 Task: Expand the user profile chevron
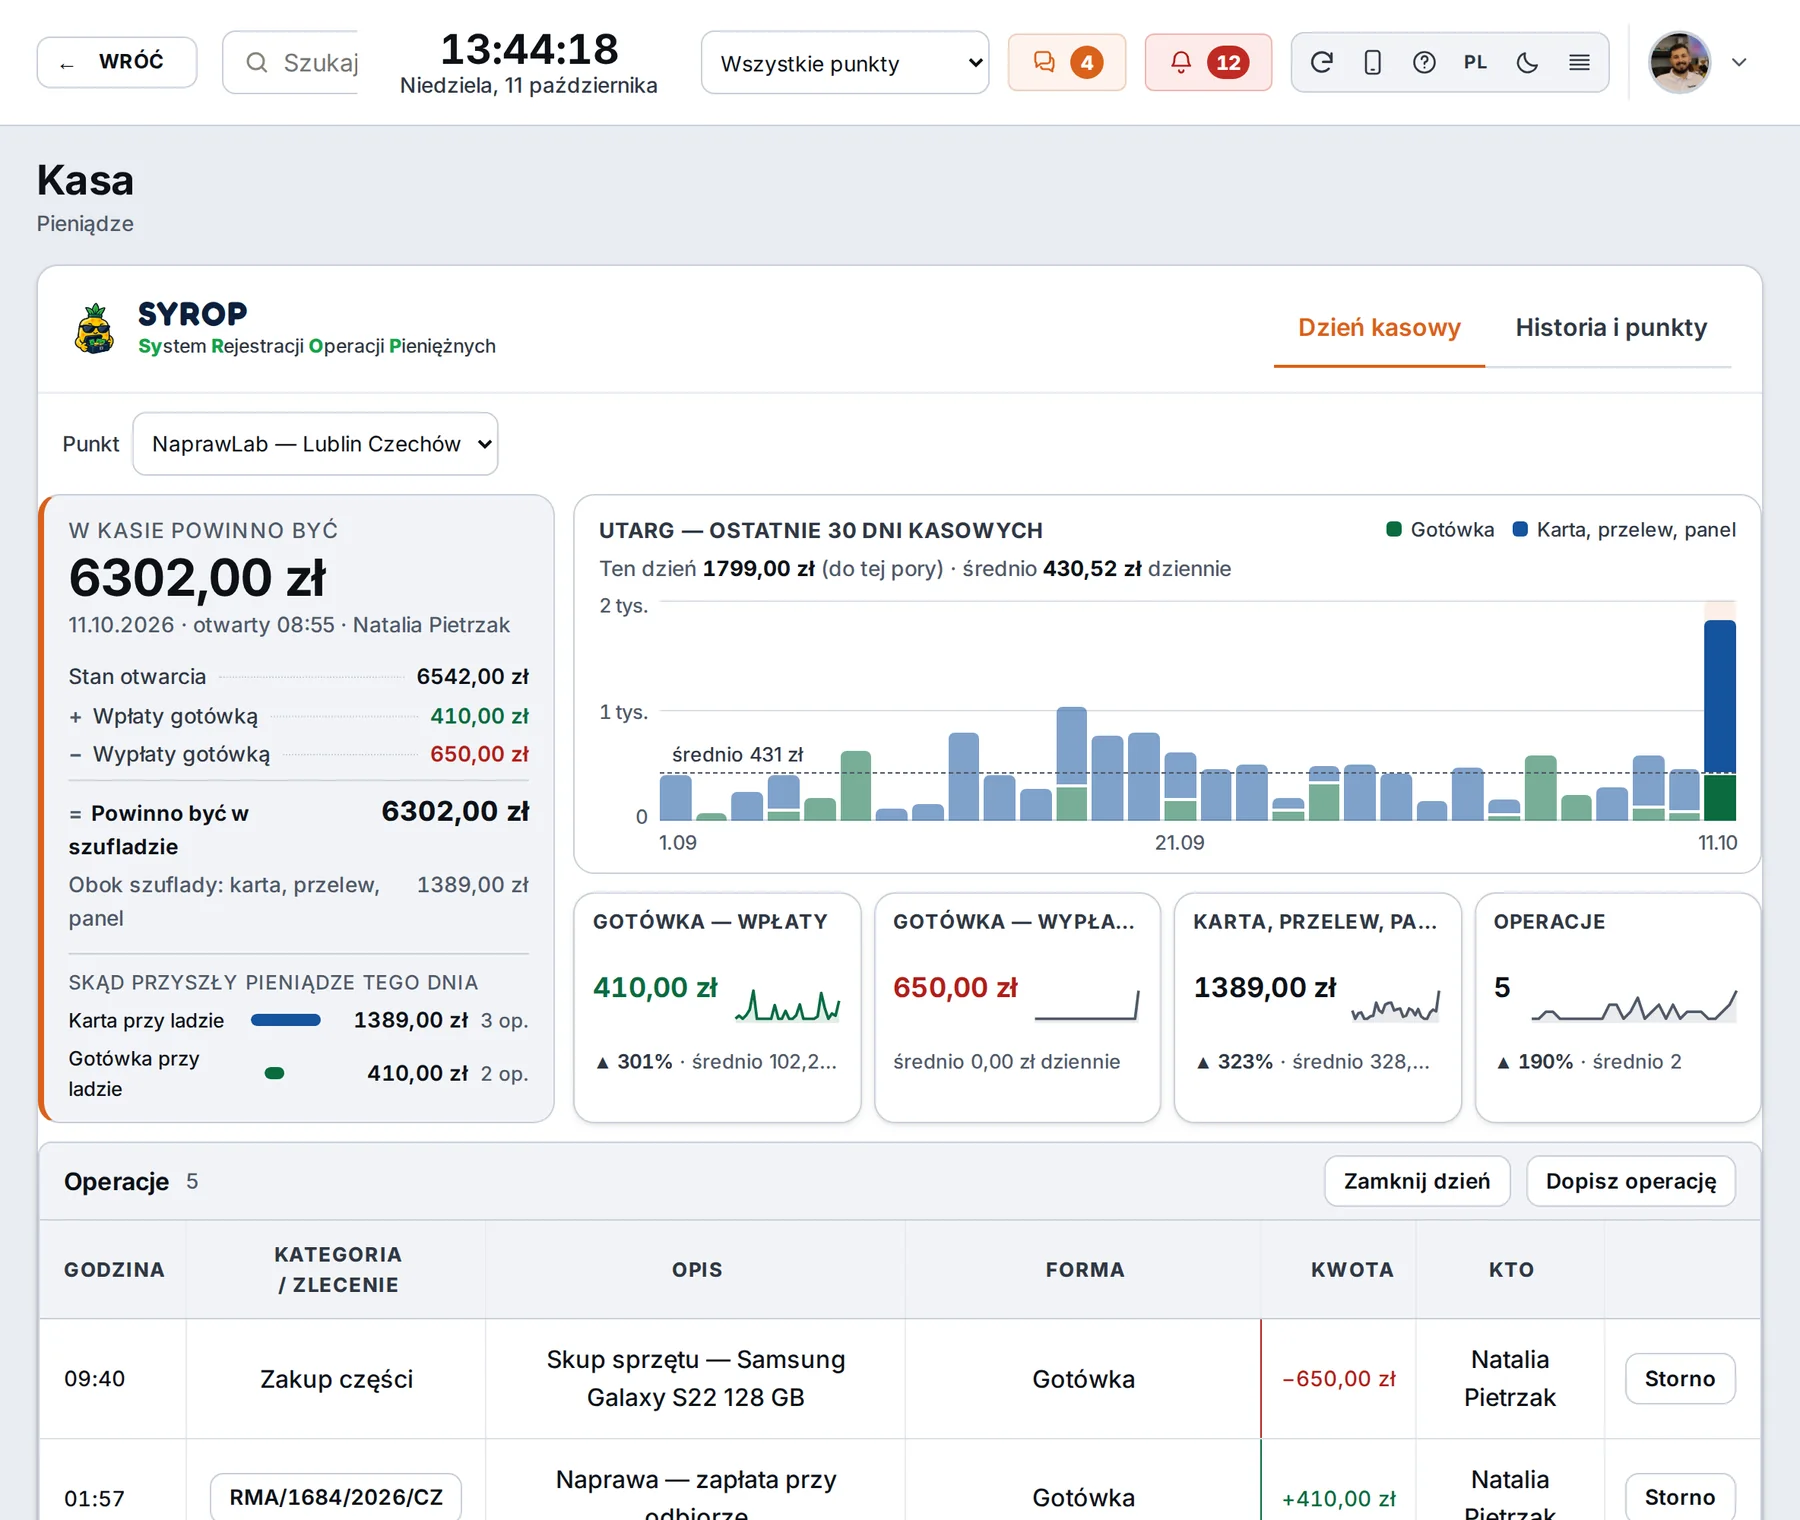pos(1739,62)
